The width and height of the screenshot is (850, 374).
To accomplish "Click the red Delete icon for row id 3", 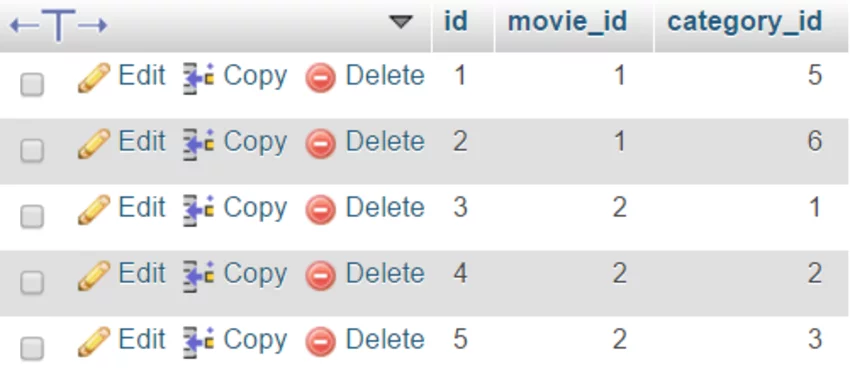I will coord(320,210).
